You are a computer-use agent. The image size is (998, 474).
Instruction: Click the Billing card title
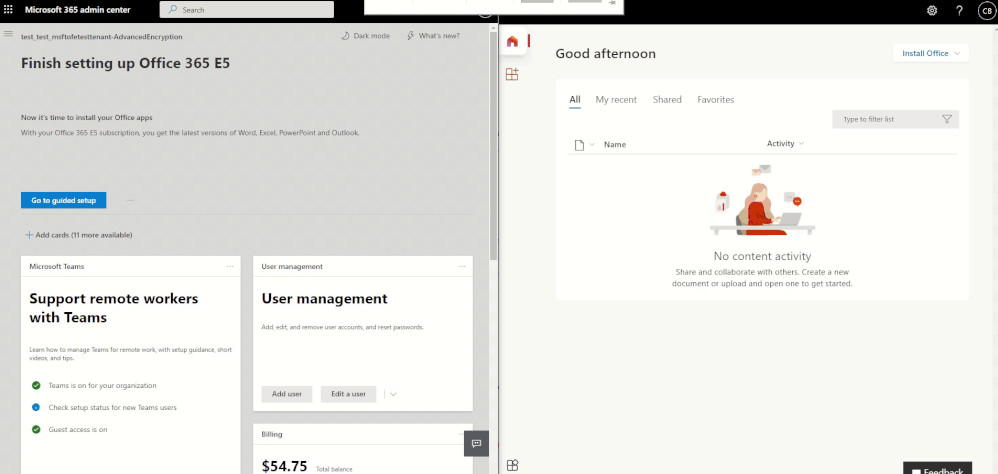point(272,434)
